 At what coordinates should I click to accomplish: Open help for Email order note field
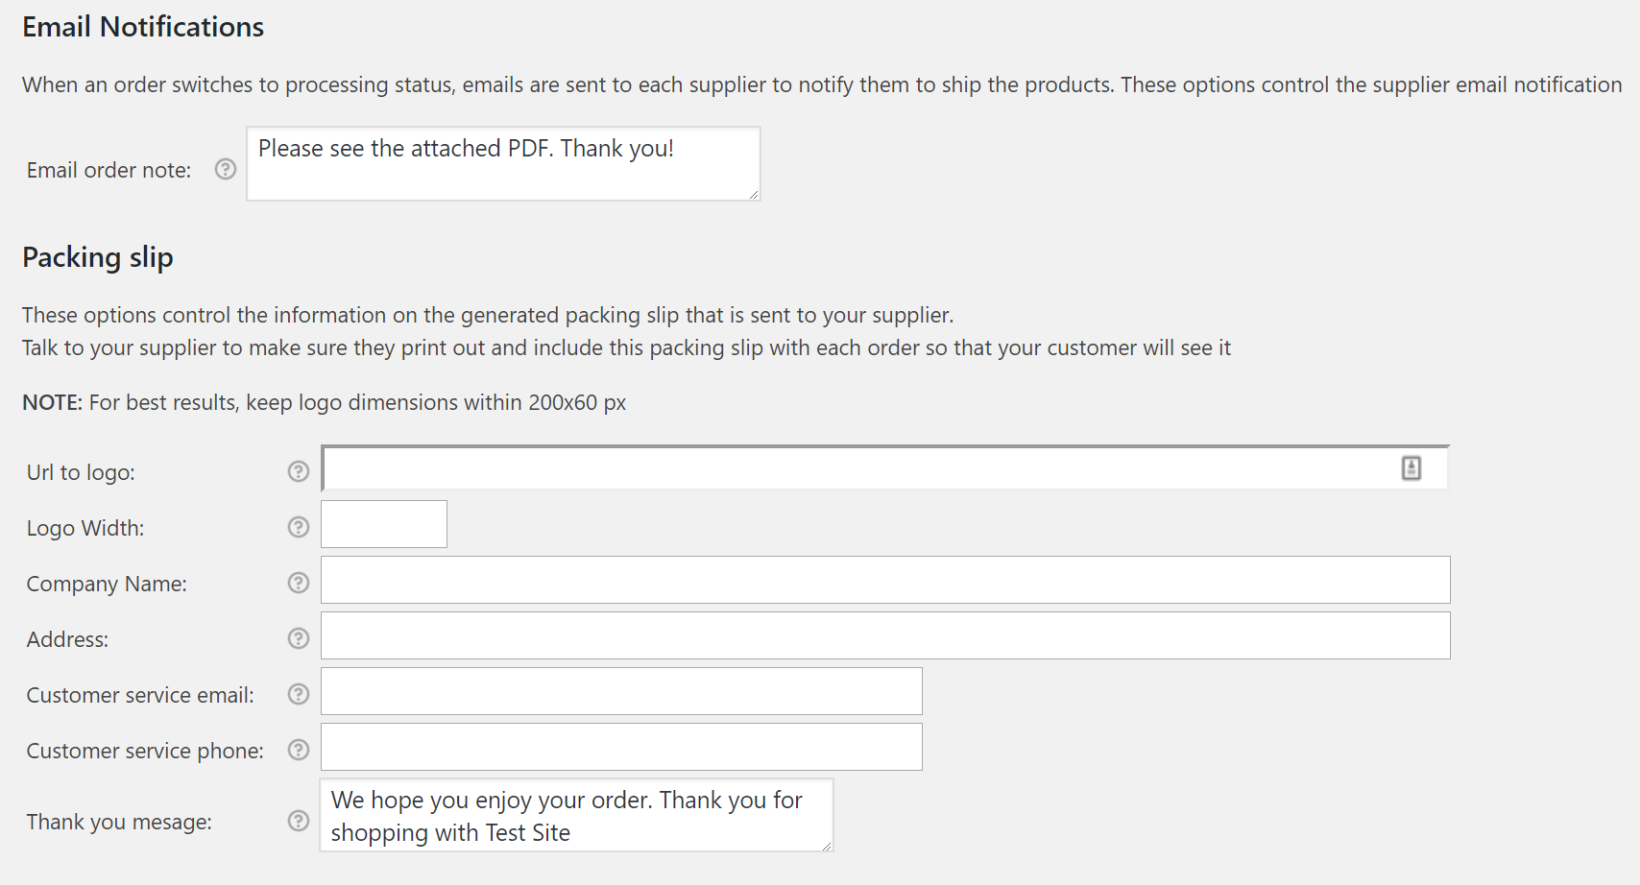[224, 169]
